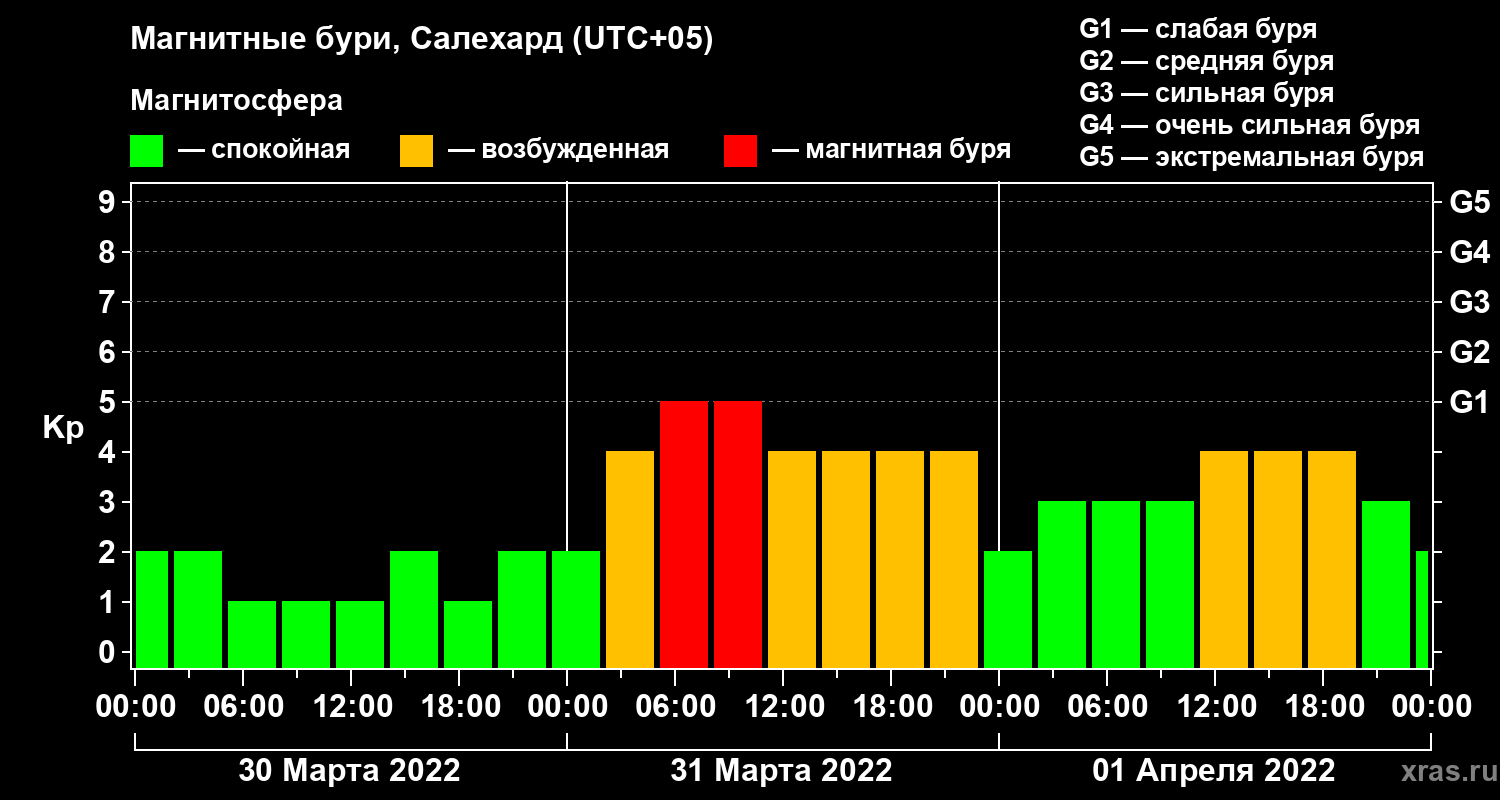Click the '30 Марта 2022' date label
The height and width of the screenshot is (800, 1500).
[x=350, y=771]
